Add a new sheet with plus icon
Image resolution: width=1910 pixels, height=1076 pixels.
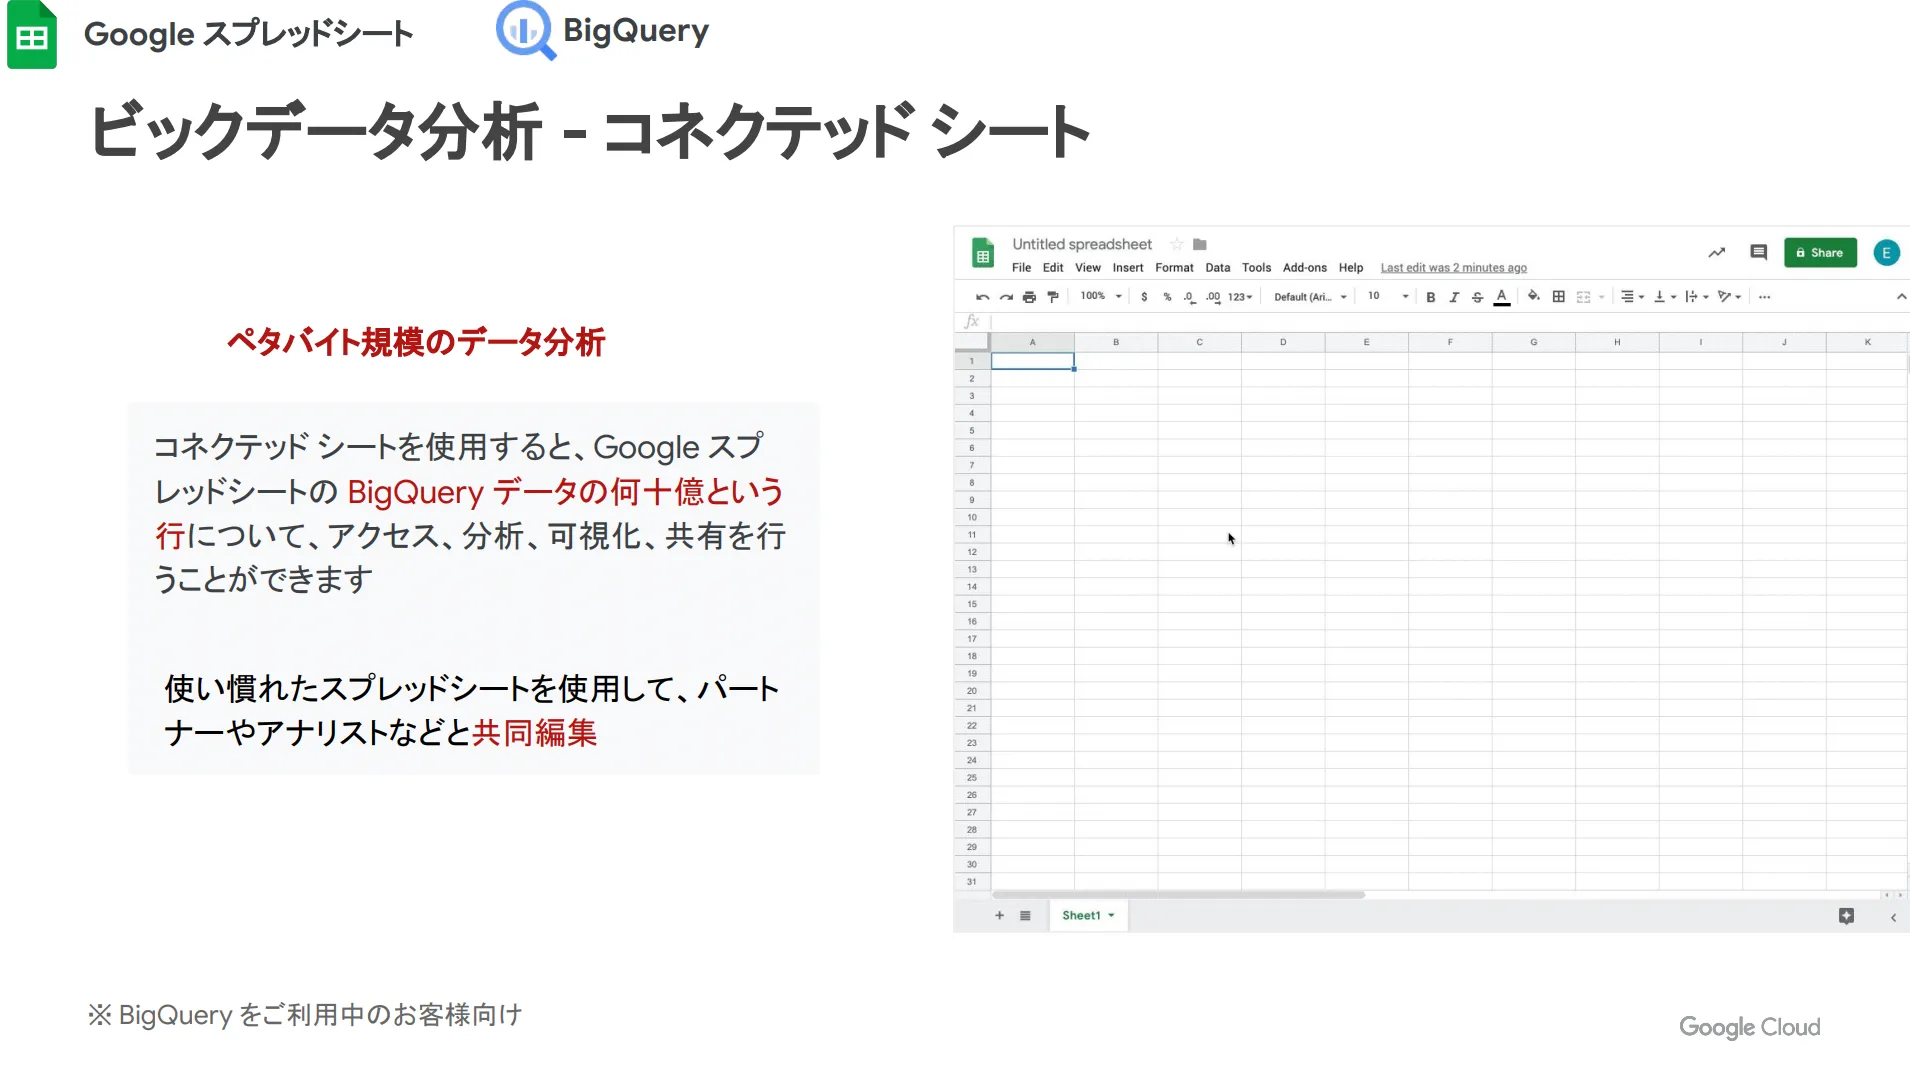(x=999, y=915)
